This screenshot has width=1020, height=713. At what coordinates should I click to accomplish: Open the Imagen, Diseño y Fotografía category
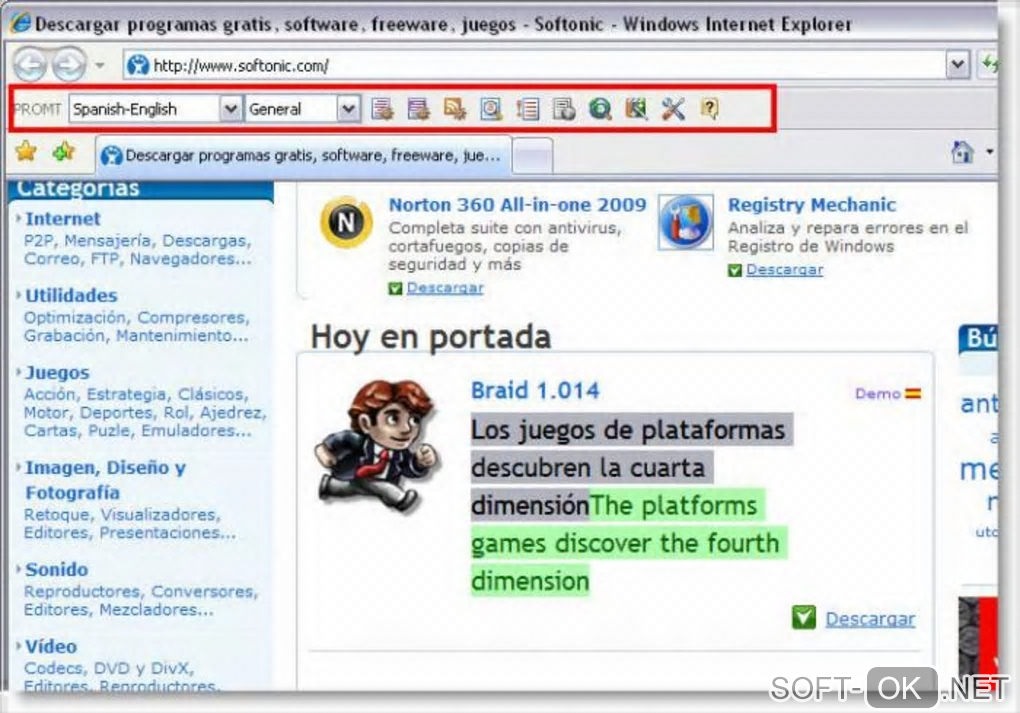[105, 480]
